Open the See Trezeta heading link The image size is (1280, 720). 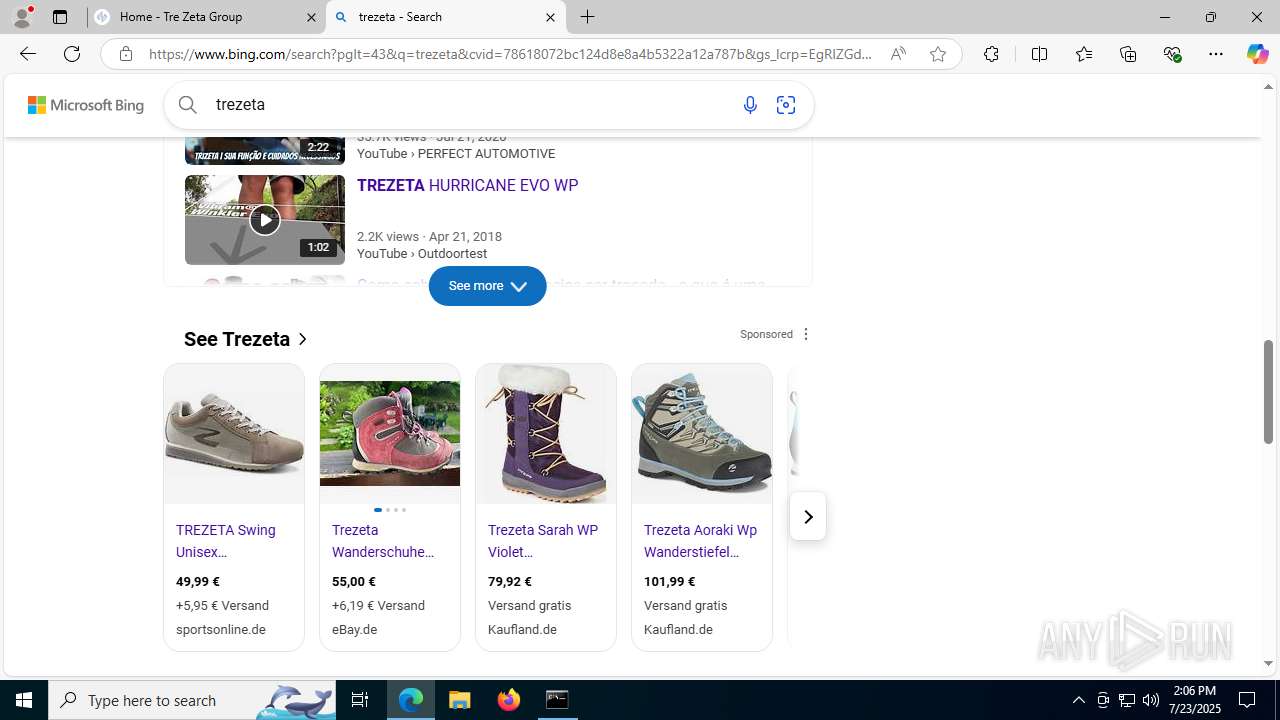click(x=246, y=339)
